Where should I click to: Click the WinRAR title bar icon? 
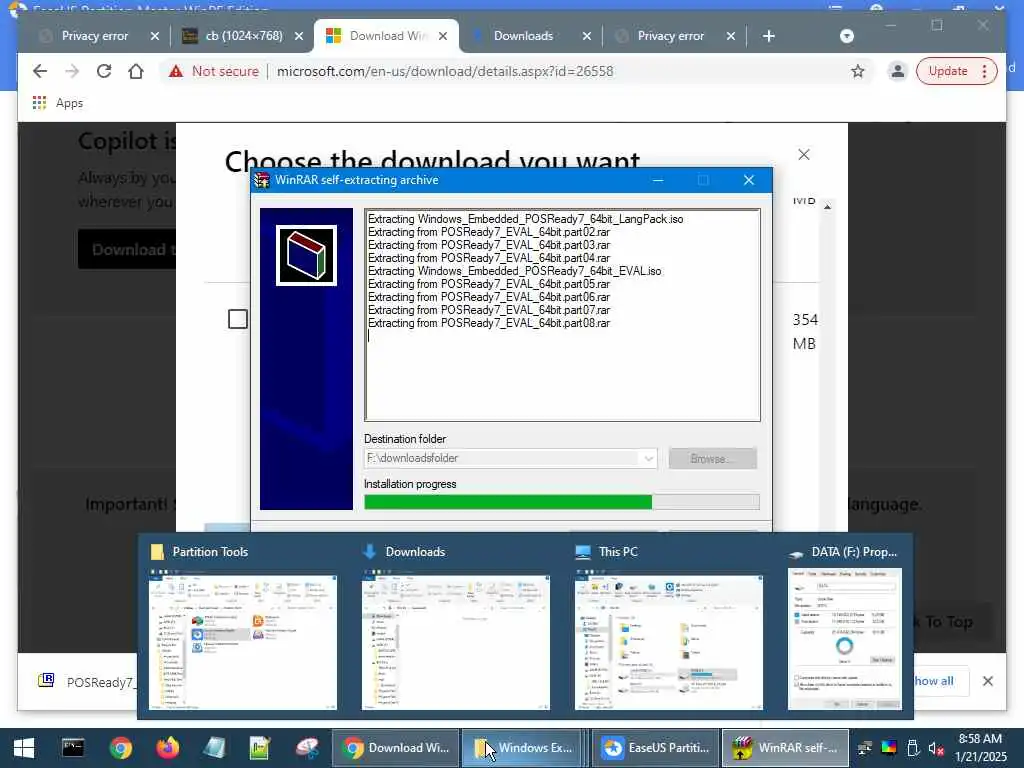point(262,180)
